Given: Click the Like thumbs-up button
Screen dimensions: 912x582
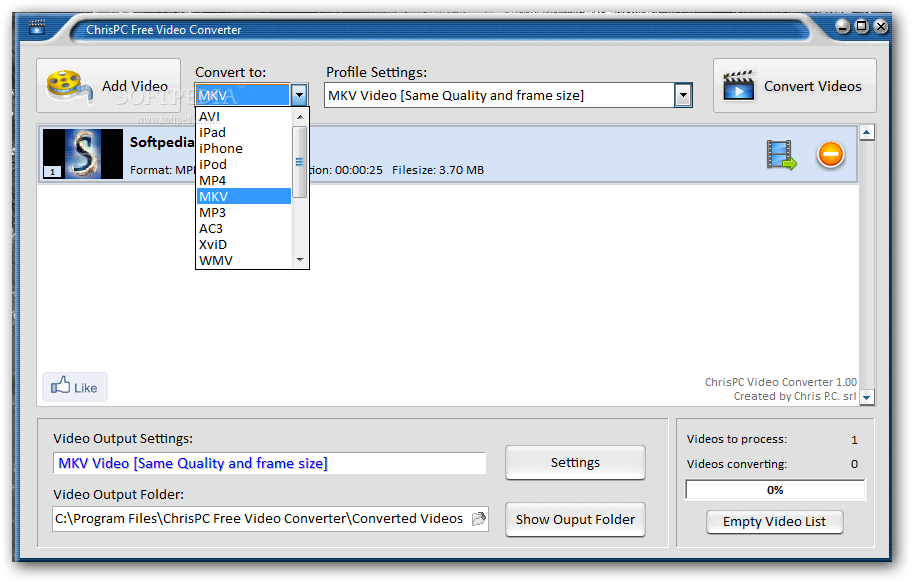Looking at the screenshot, I should pos(75,387).
